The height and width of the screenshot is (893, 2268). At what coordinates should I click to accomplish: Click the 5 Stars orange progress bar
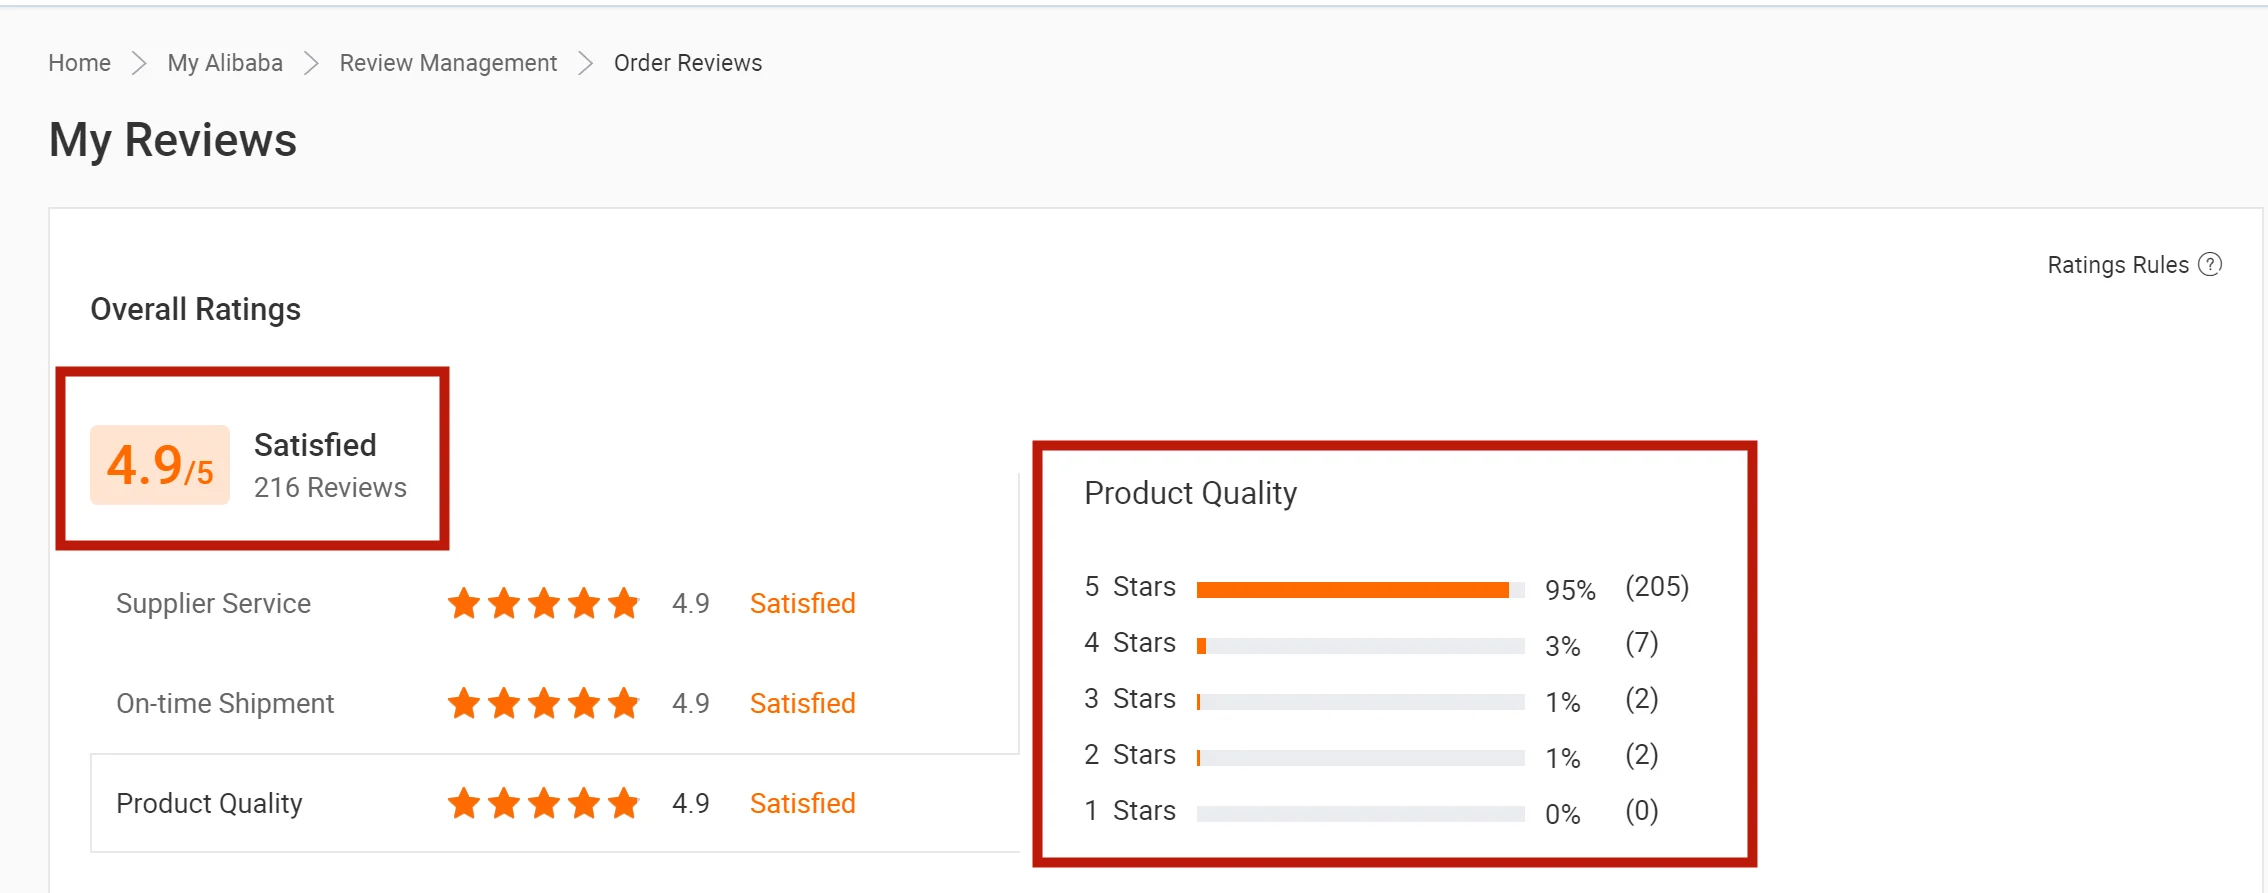tap(1352, 590)
